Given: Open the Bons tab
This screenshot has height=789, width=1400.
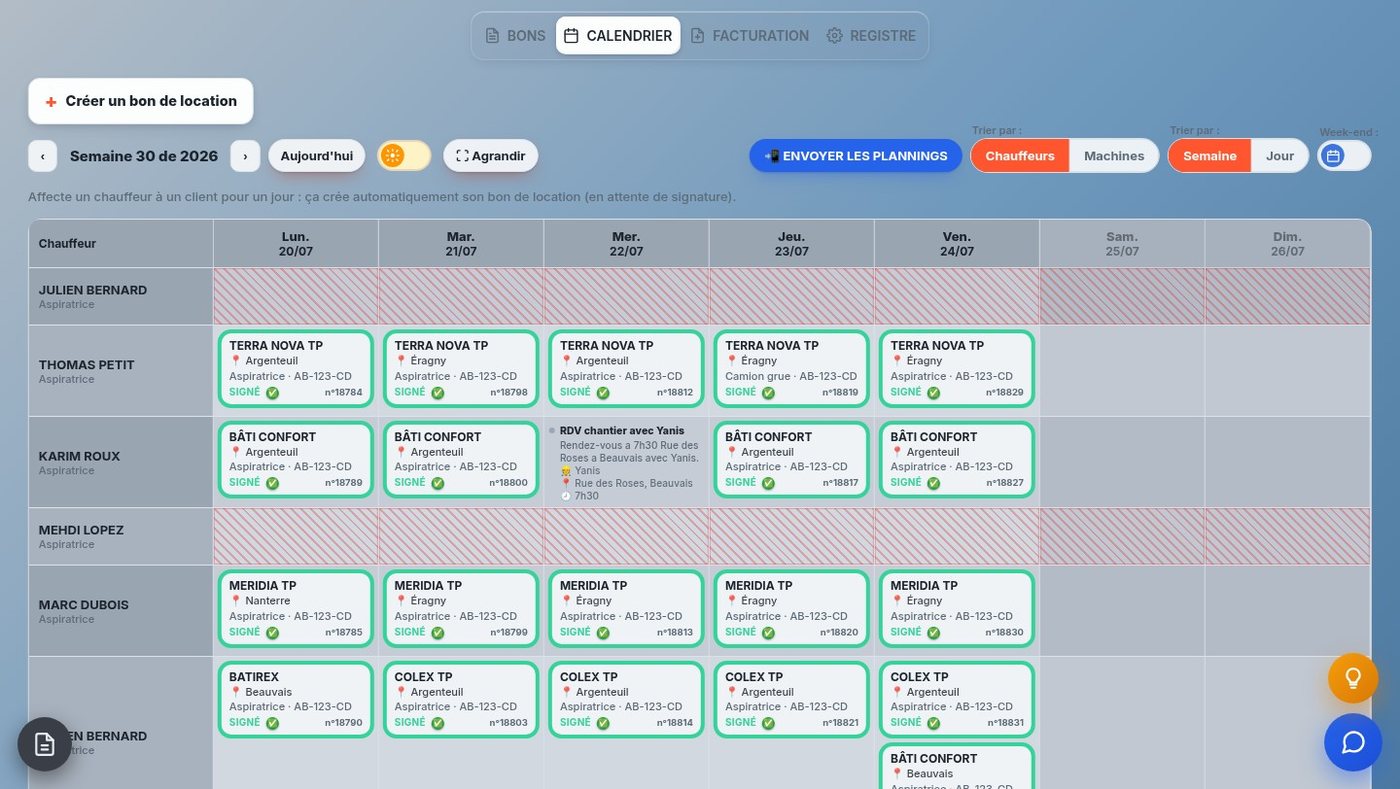Looking at the screenshot, I should coord(515,36).
